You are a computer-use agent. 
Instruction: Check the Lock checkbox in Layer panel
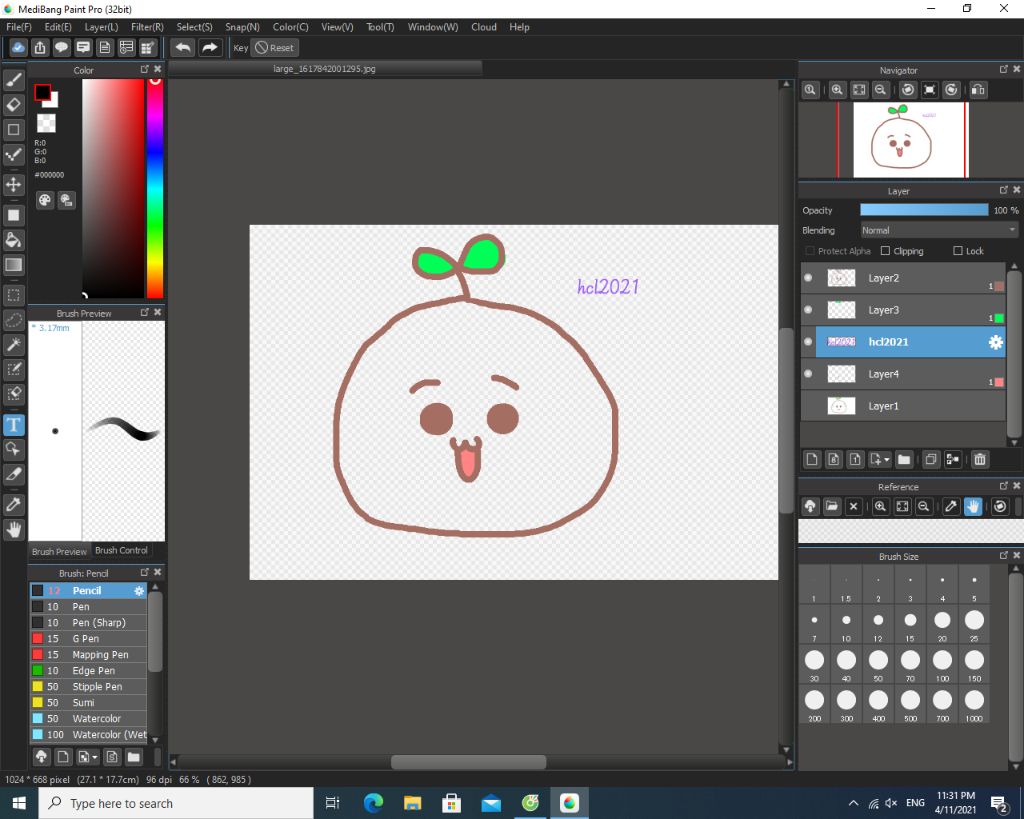click(x=958, y=251)
